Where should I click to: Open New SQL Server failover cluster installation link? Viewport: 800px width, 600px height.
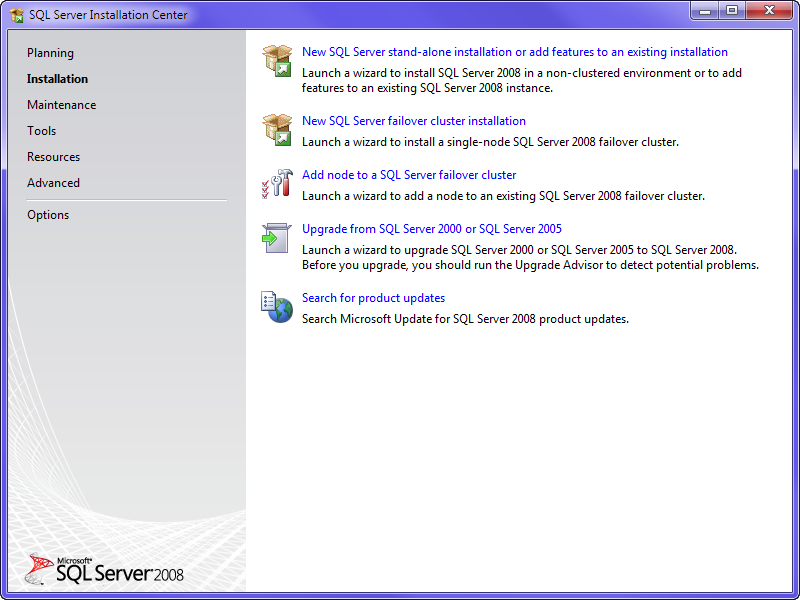[x=413, y=120]
